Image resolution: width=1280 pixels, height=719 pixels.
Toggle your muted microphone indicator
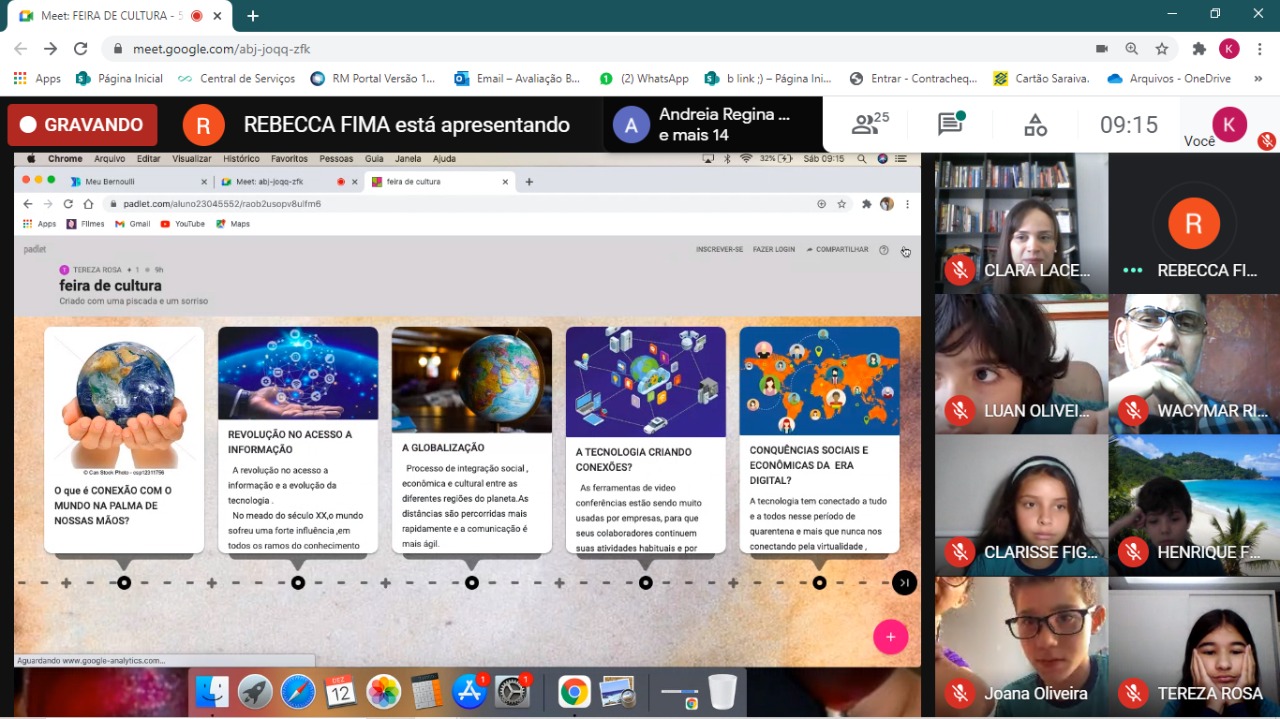(1266, 141)
